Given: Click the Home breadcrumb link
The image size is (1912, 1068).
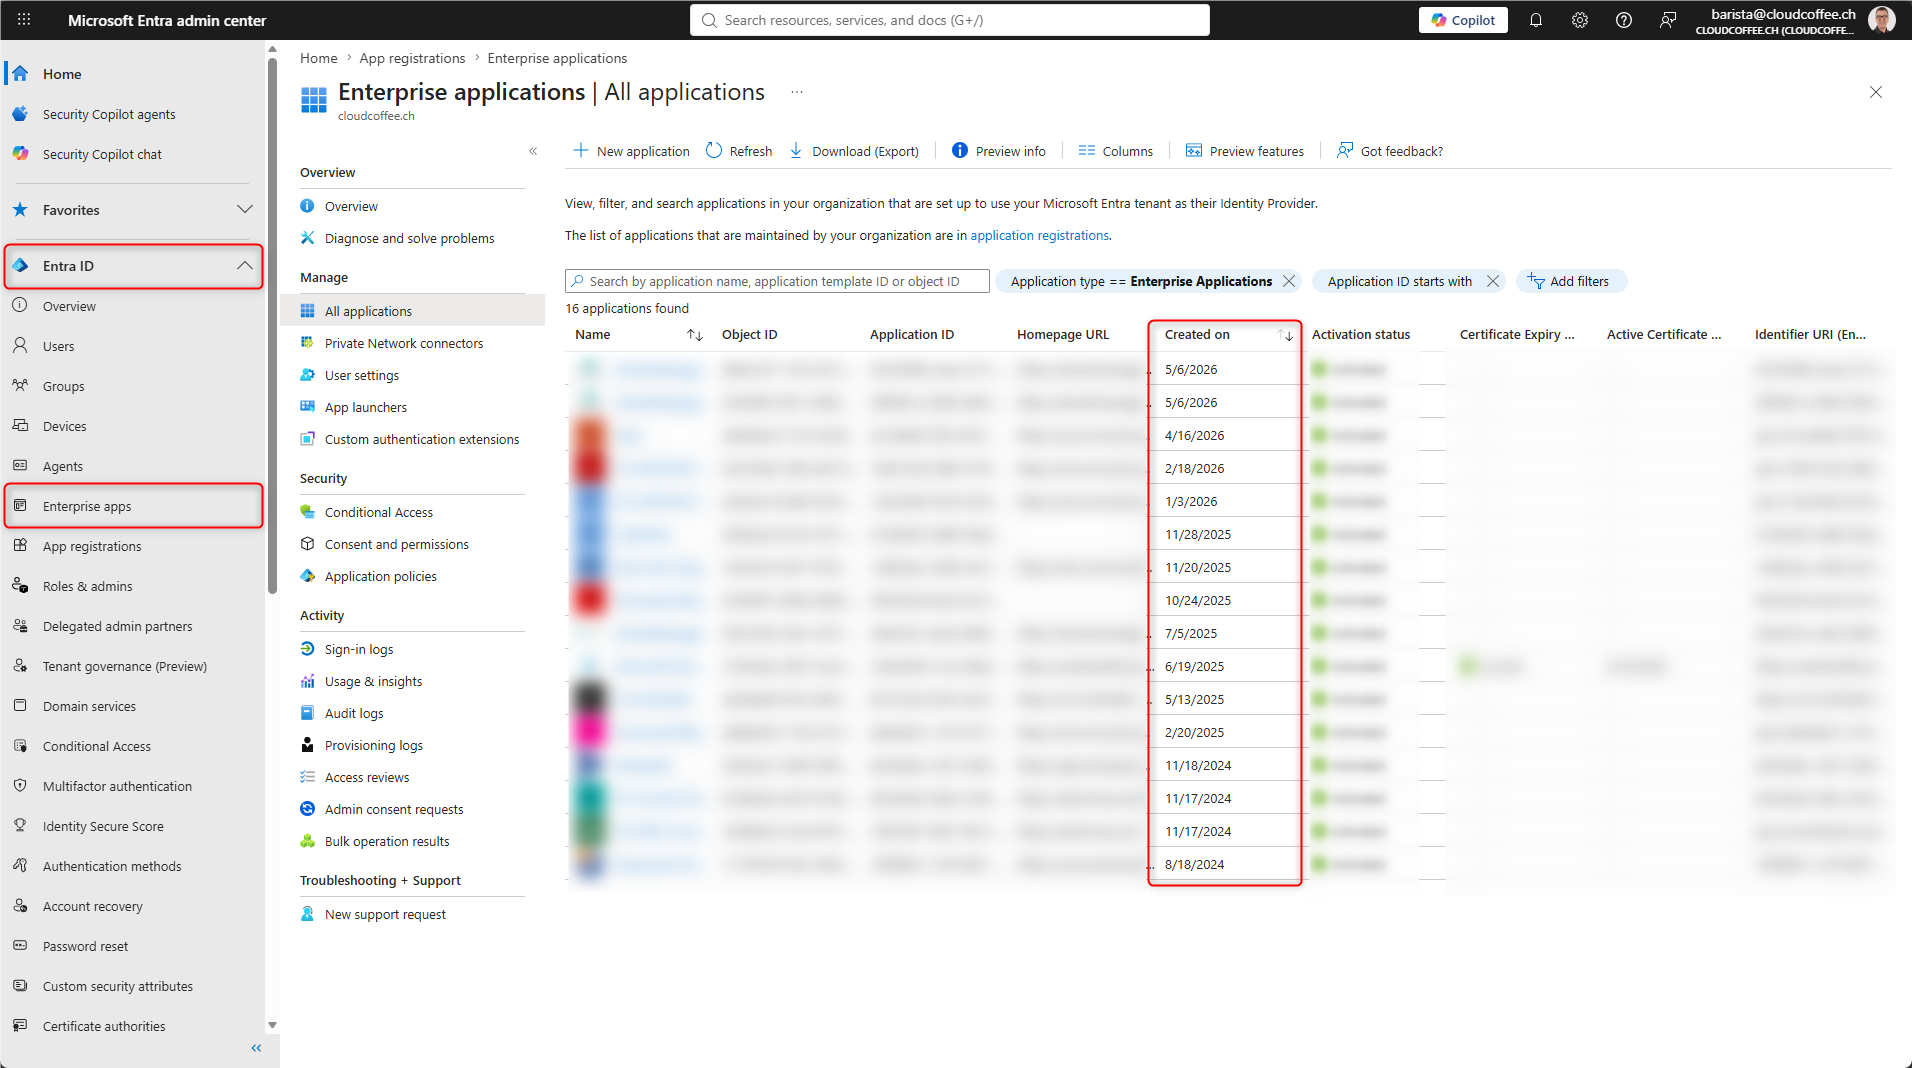Looking at the screenshot, I should 318,58.
